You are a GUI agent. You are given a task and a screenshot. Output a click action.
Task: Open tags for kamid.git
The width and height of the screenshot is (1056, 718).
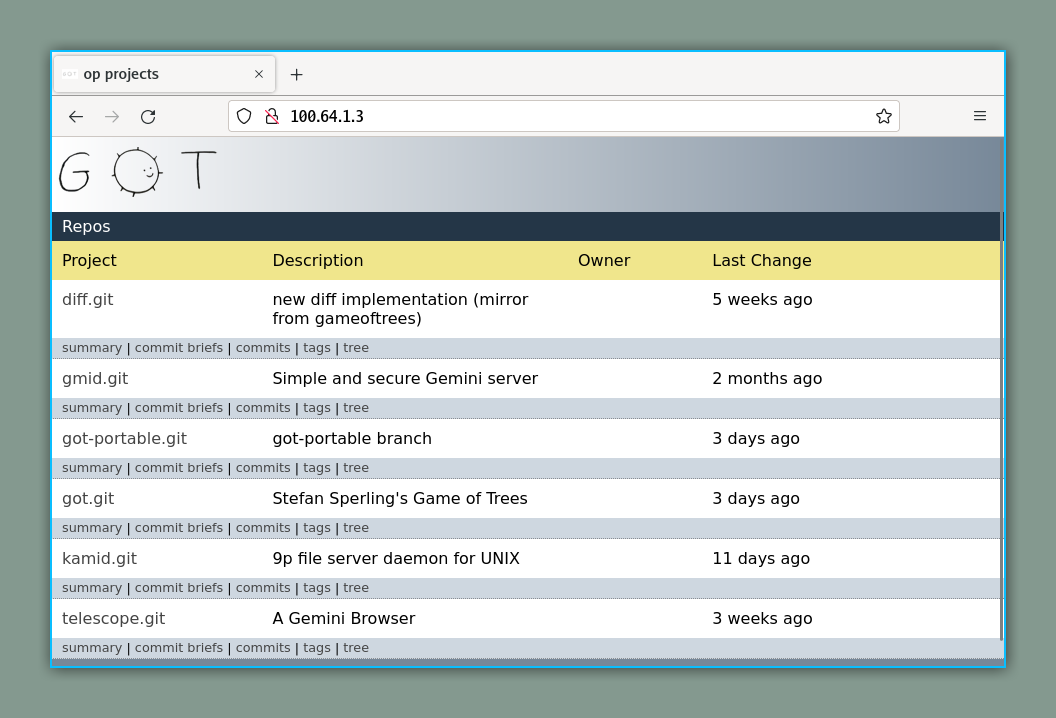(316, 588)
